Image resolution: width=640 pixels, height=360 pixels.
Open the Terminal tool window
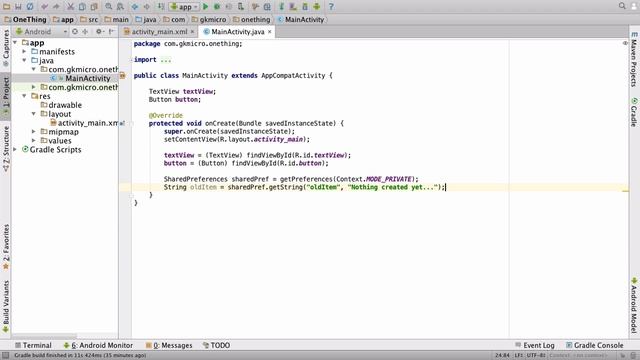point(33,345)
